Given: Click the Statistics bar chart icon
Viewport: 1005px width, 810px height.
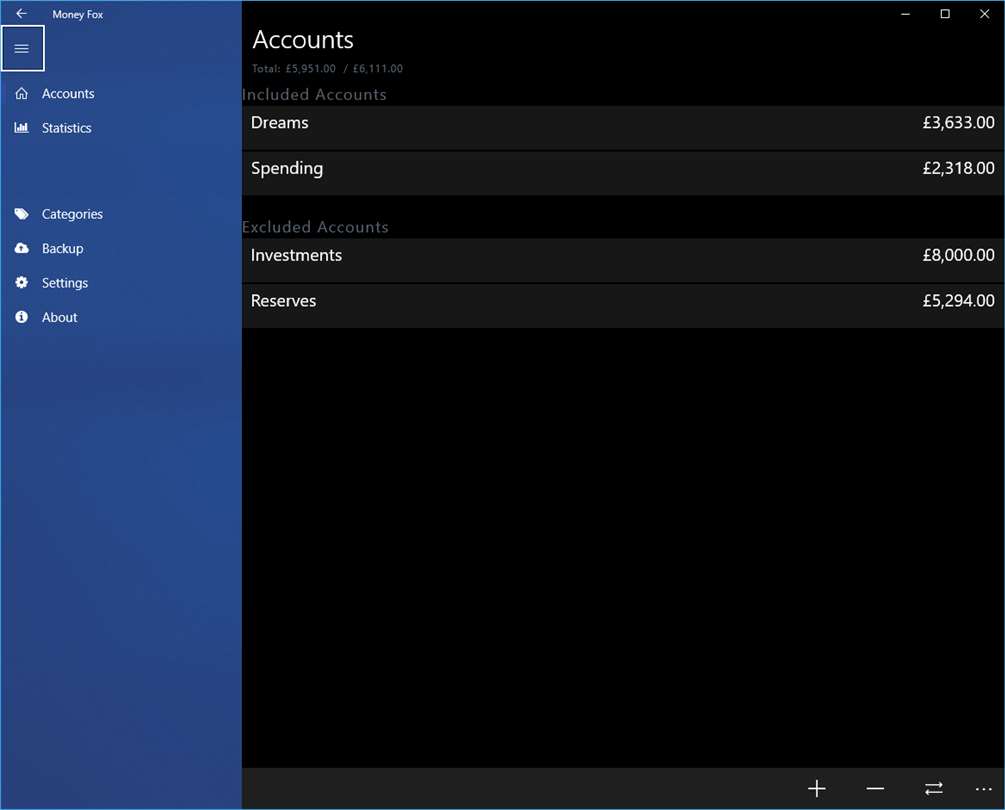Looking at the screenshot, I should [x=21, y=128].
